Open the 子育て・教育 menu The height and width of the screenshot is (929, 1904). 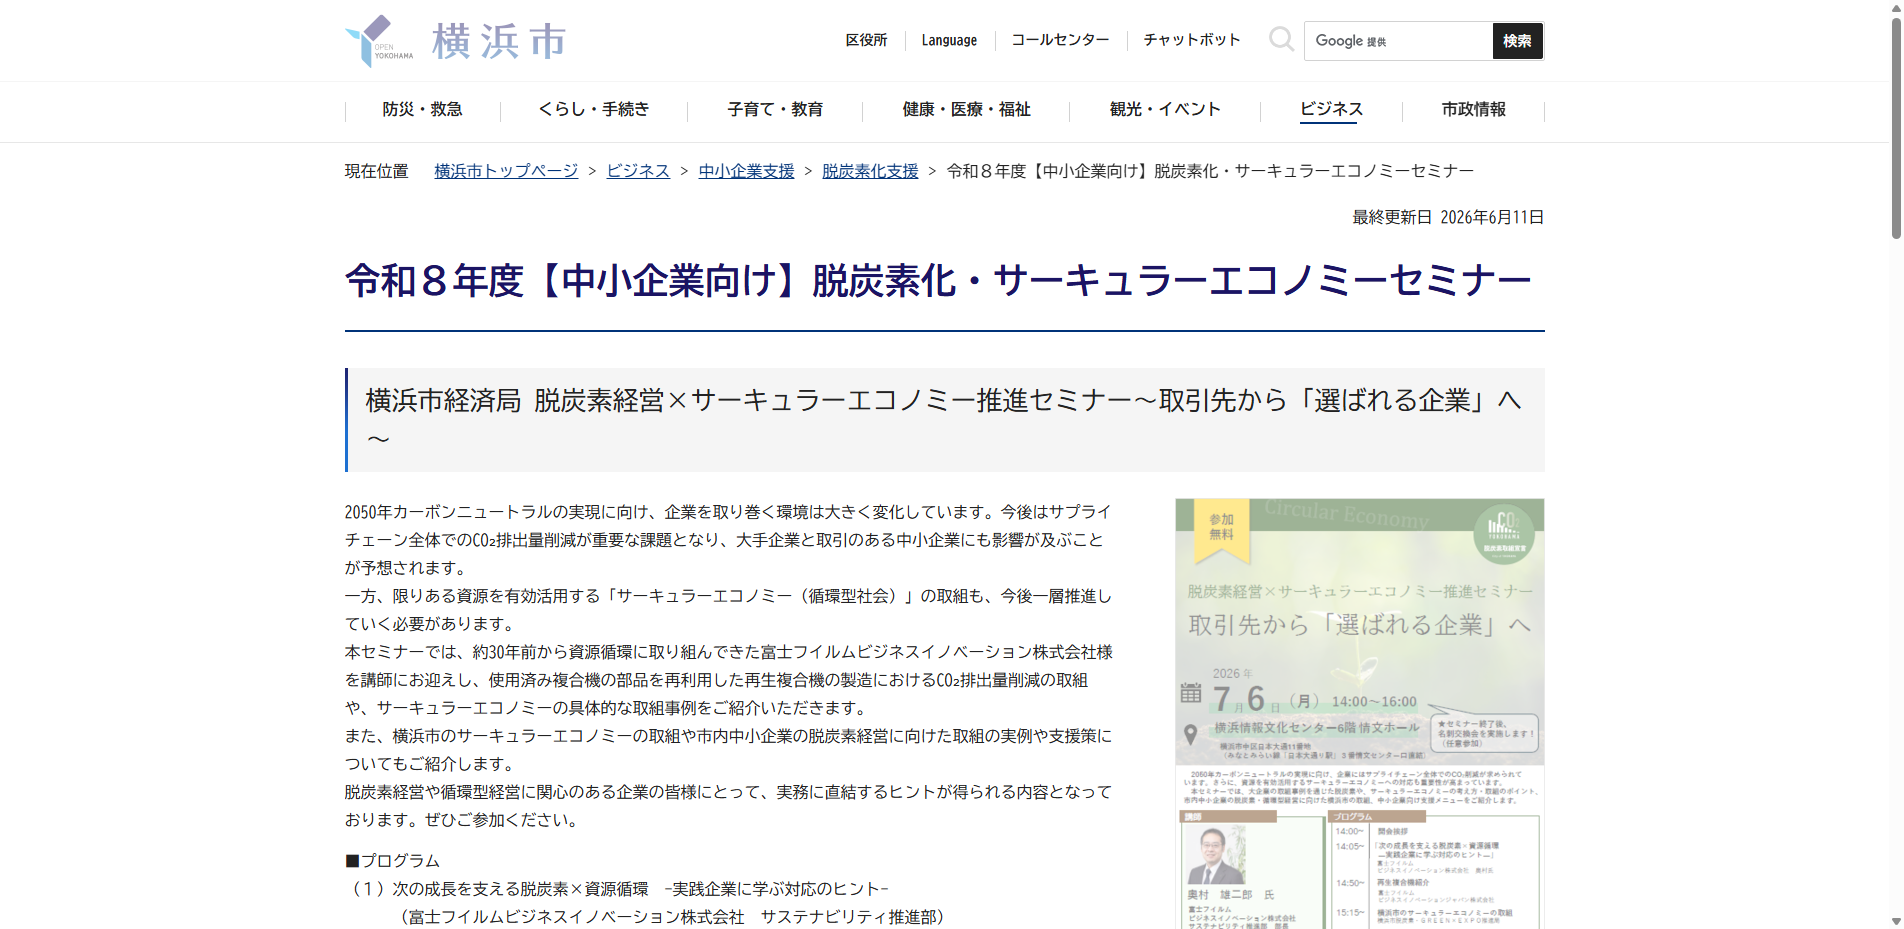(775, 109)
